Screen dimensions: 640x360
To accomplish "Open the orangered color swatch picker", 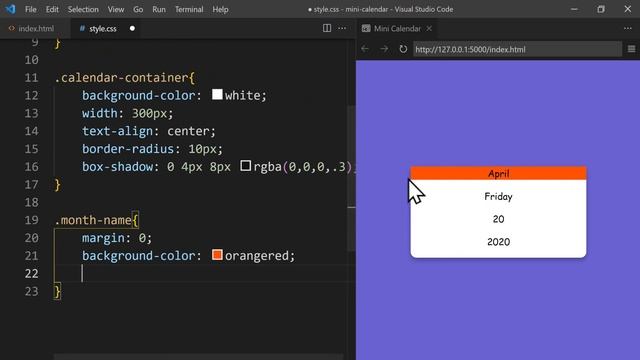I will pyautogui.click(x=217, y=255).
